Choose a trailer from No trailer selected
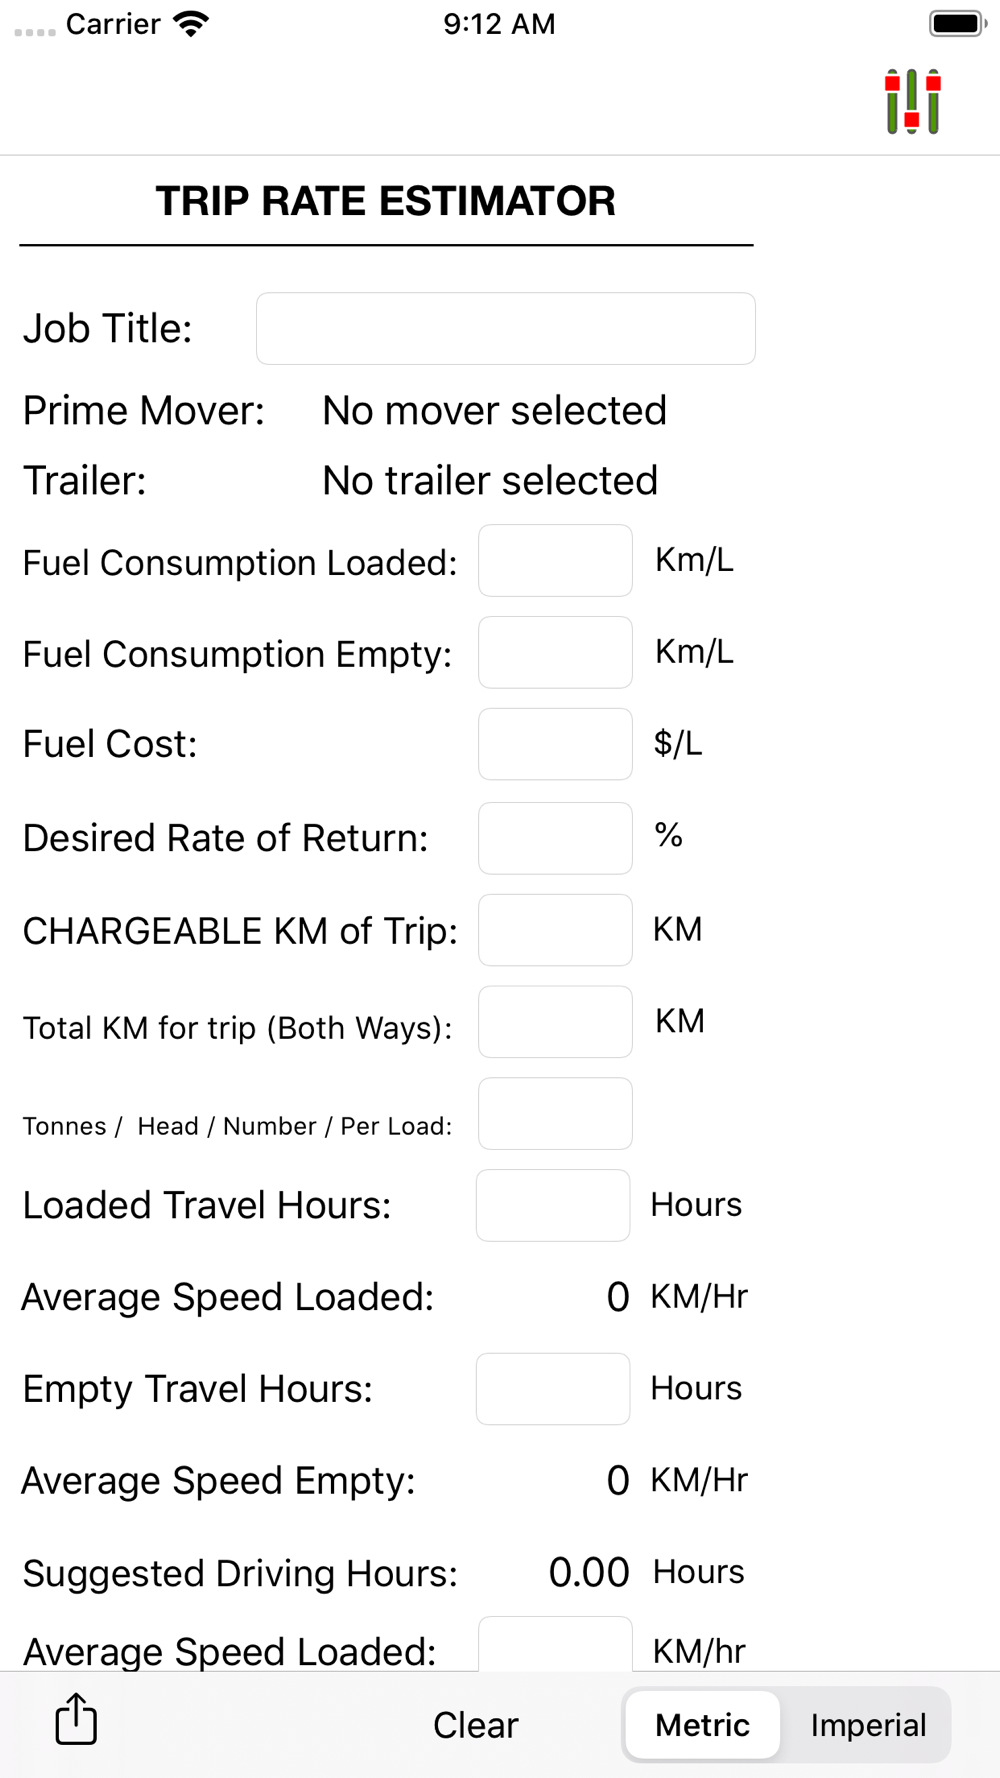This screenshot has width=1000, height=1778. click(490, 480)
